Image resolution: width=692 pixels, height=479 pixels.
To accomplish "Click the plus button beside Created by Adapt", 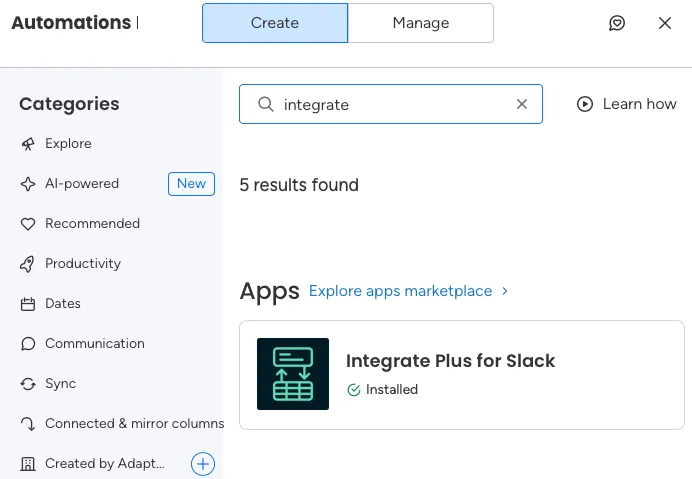I will (203, 464).
